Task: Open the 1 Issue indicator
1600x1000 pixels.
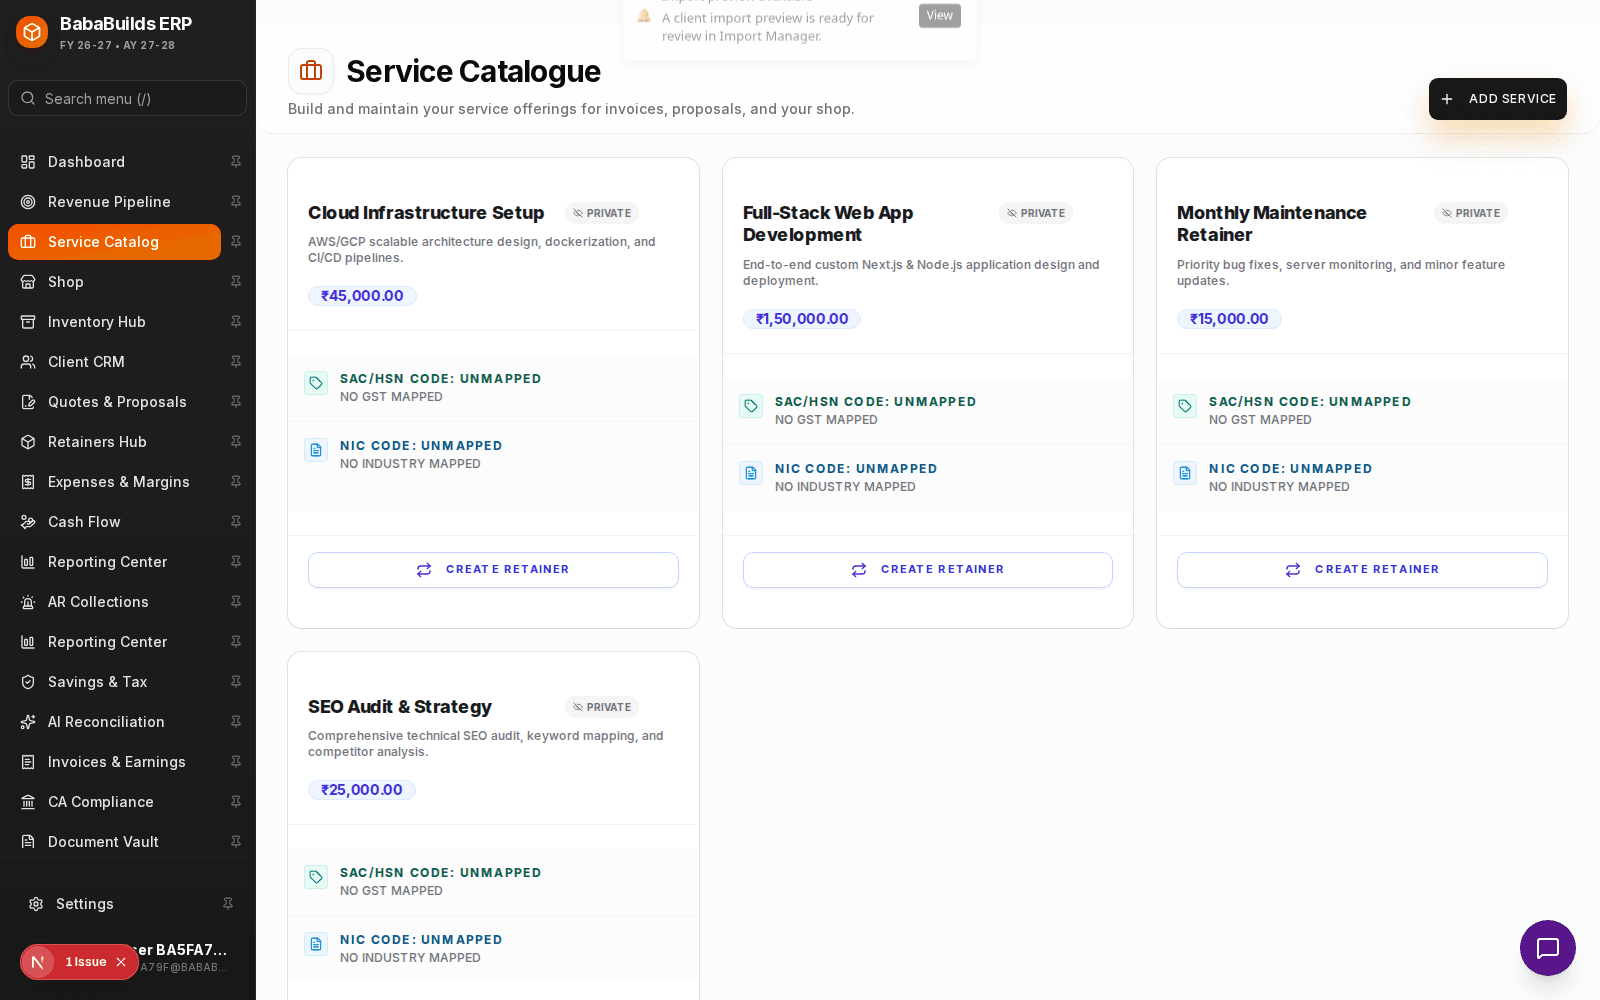Action: click(86, 962)
